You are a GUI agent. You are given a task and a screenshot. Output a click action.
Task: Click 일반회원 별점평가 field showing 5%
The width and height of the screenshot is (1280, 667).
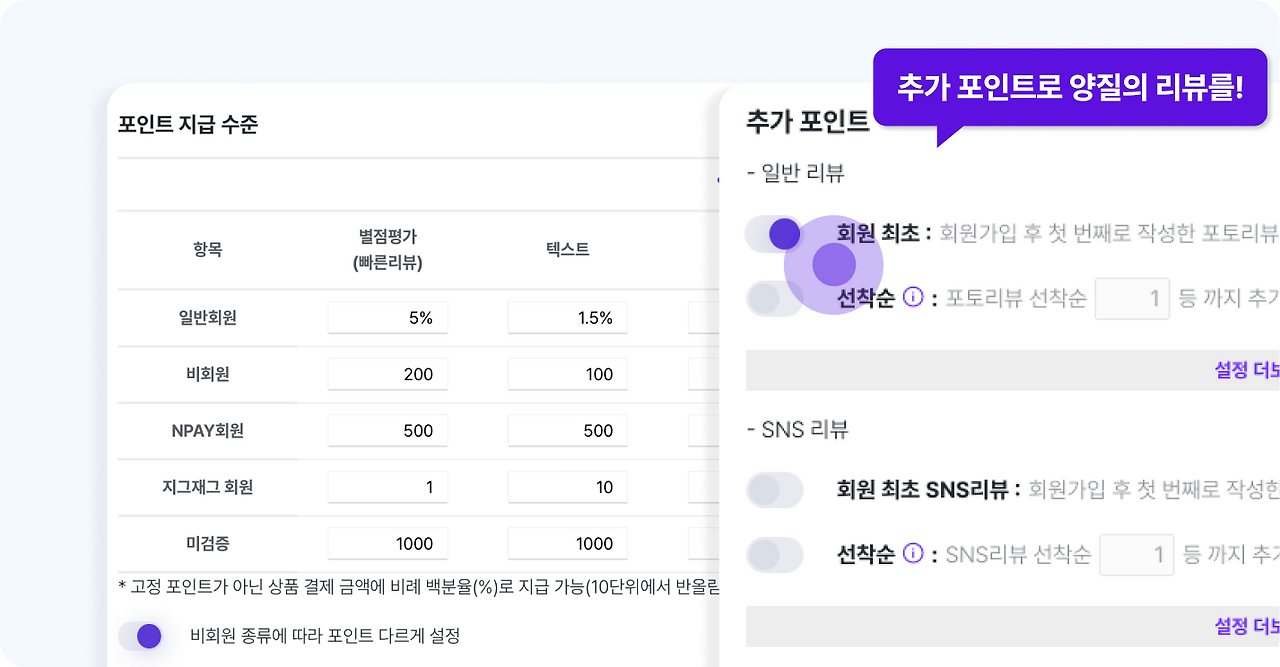pos(388,318)
